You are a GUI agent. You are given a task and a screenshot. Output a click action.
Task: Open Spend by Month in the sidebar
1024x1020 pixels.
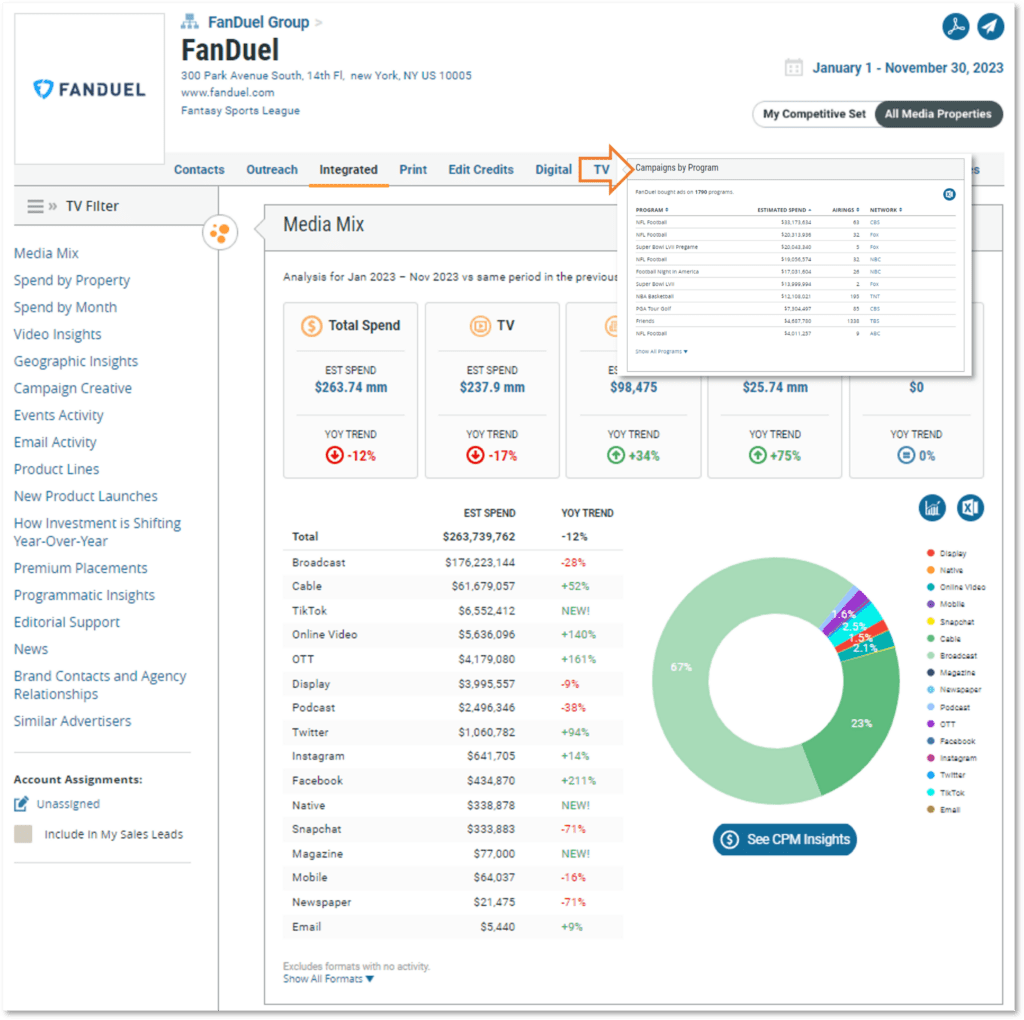[x=65, y=307]
